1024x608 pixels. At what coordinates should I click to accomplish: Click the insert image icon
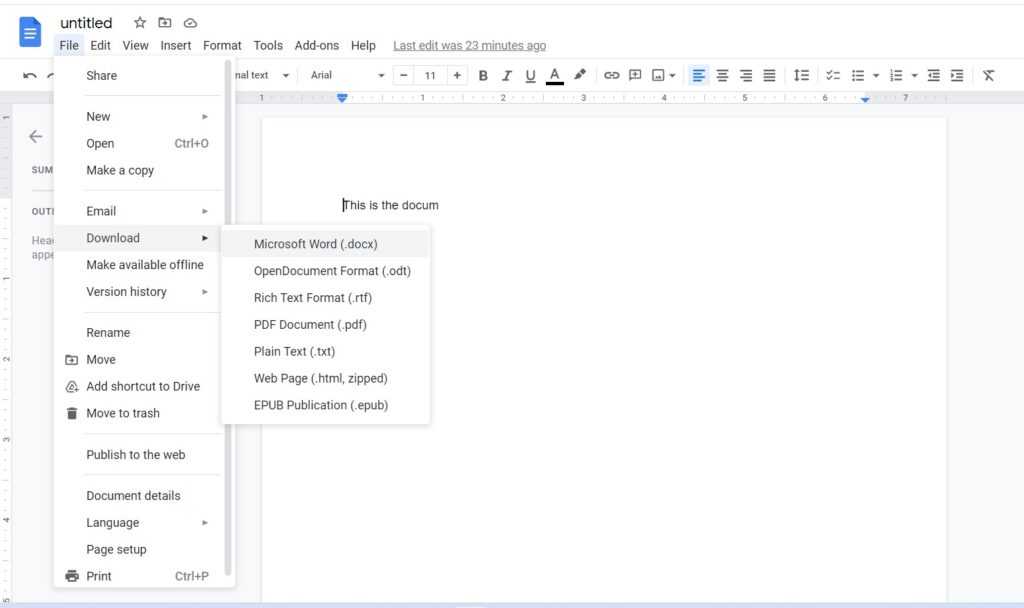coord(658,75)
